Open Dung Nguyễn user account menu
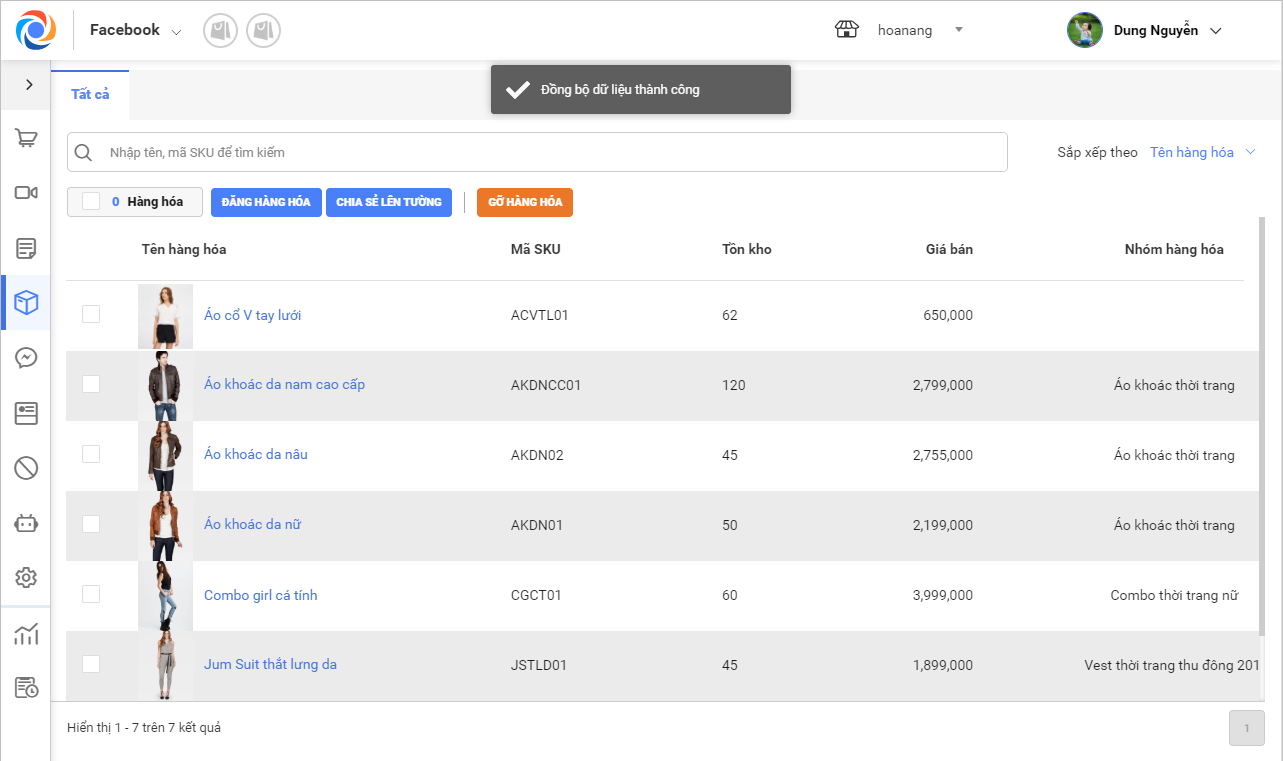 (1145, 30)
